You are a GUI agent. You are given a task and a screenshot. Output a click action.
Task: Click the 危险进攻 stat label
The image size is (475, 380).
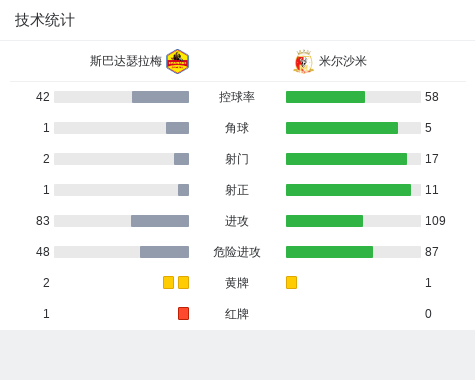point(237,252)
